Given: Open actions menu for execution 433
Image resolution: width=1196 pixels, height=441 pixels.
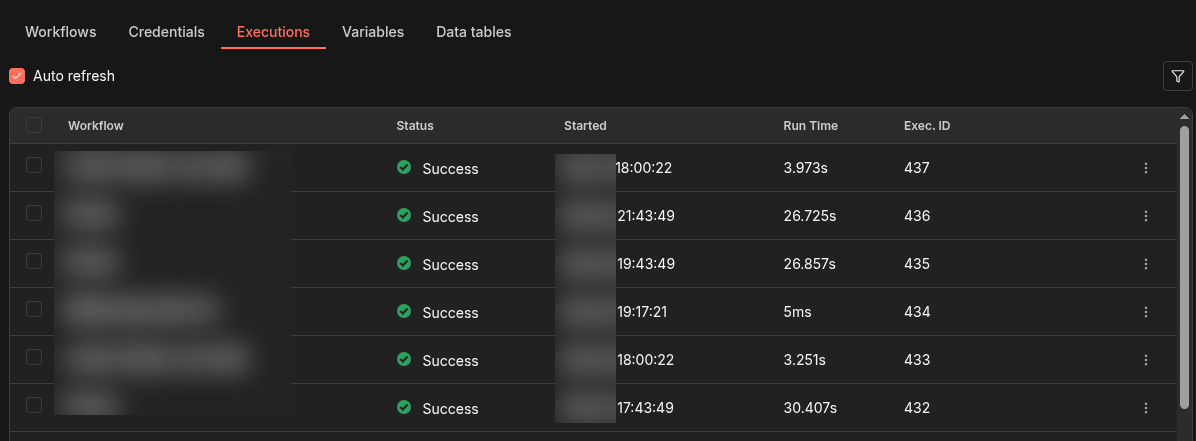Looking at the screenshot, I should (x=1146, y=360).
